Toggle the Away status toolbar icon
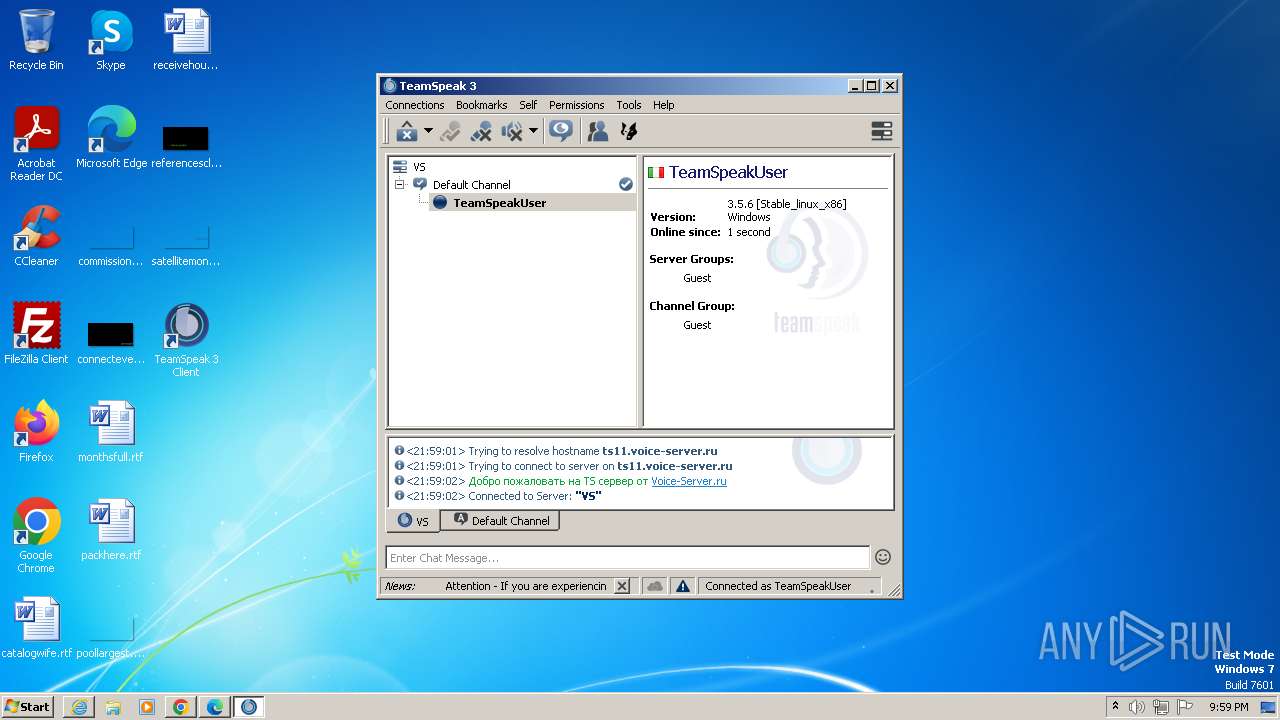 [x=450, y=131]
